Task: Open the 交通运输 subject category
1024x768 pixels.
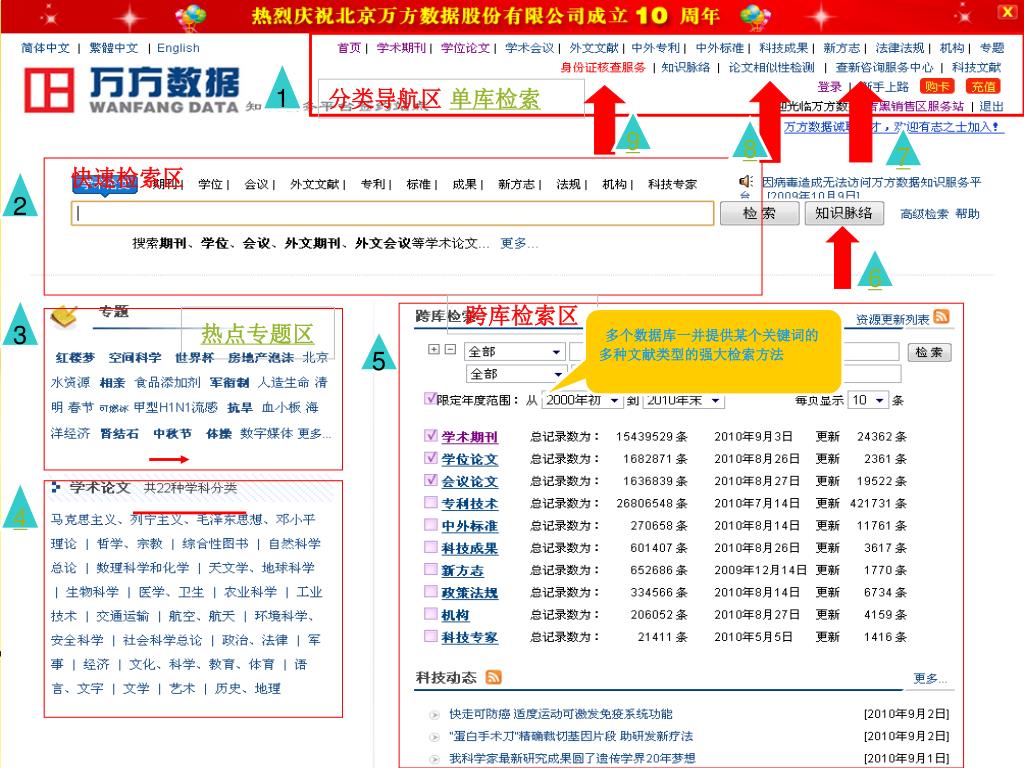Action: coord(123,616)
